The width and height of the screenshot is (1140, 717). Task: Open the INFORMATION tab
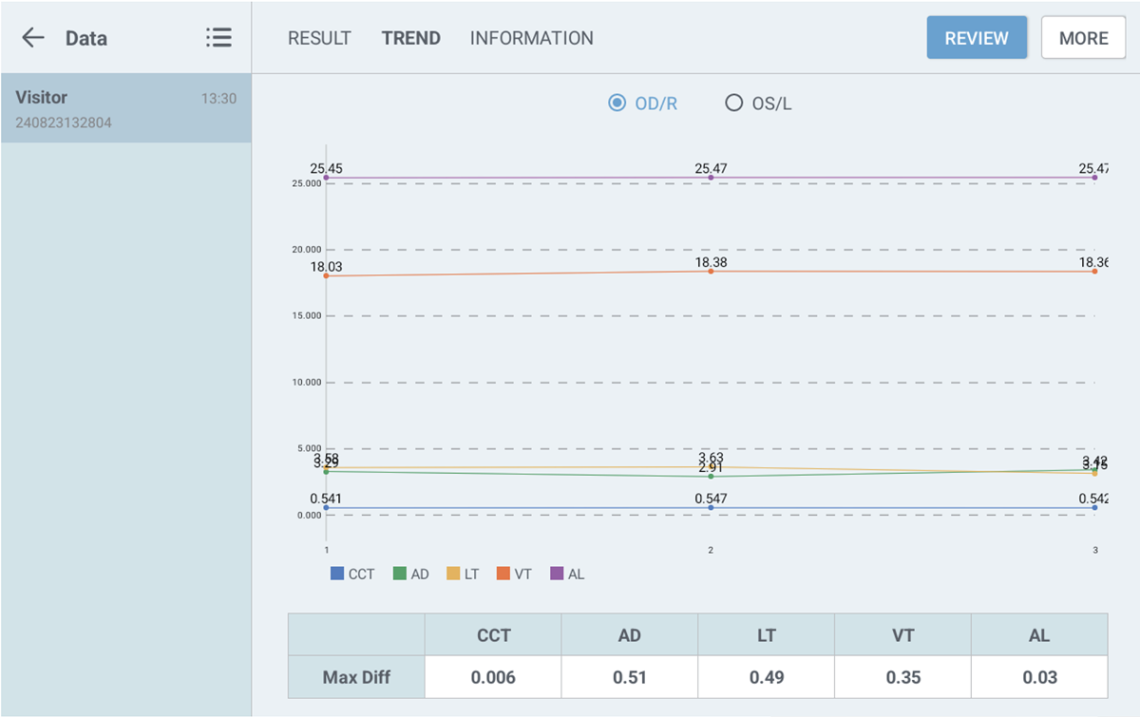coord(531,38)
